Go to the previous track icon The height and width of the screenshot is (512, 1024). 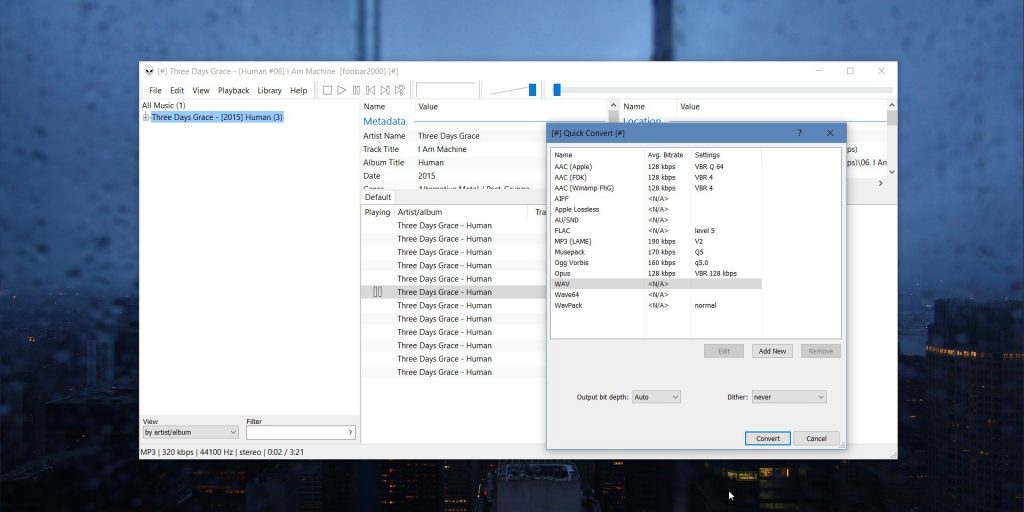(x=370, y=90)
